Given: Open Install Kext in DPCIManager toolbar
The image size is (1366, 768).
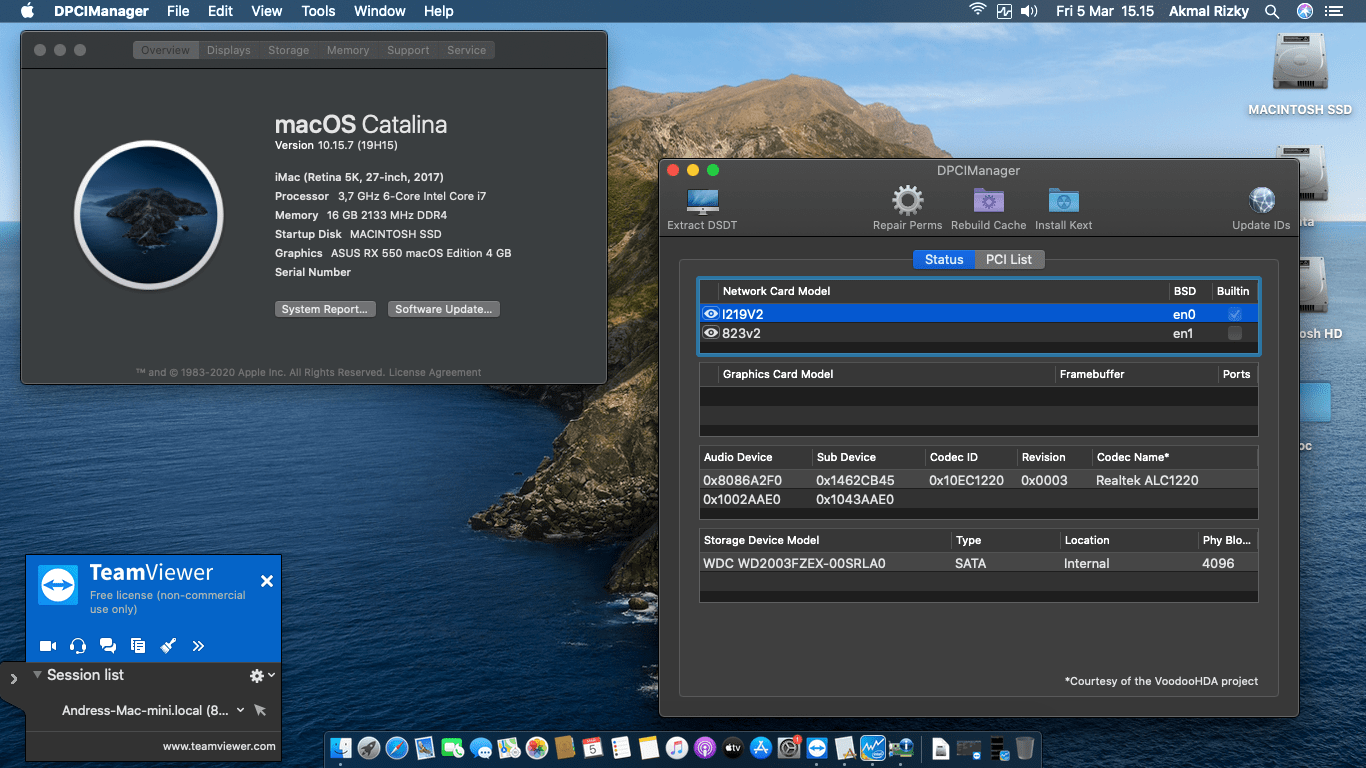Looking at the screenshot, I should (1063, 207).
